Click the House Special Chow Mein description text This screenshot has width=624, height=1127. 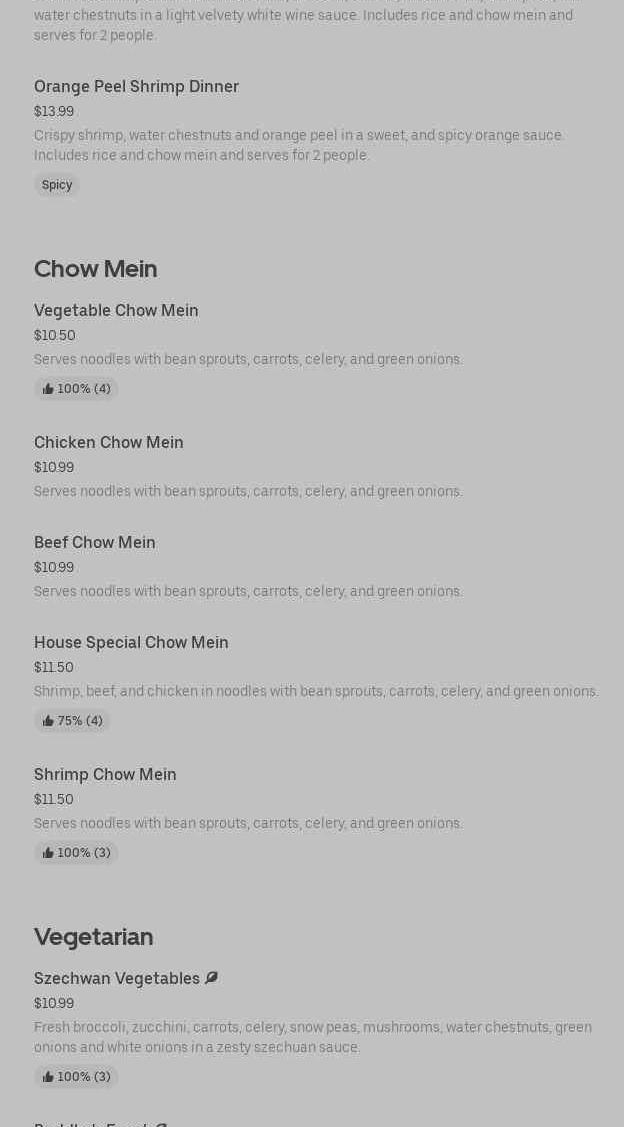click(x=316, y=691)
